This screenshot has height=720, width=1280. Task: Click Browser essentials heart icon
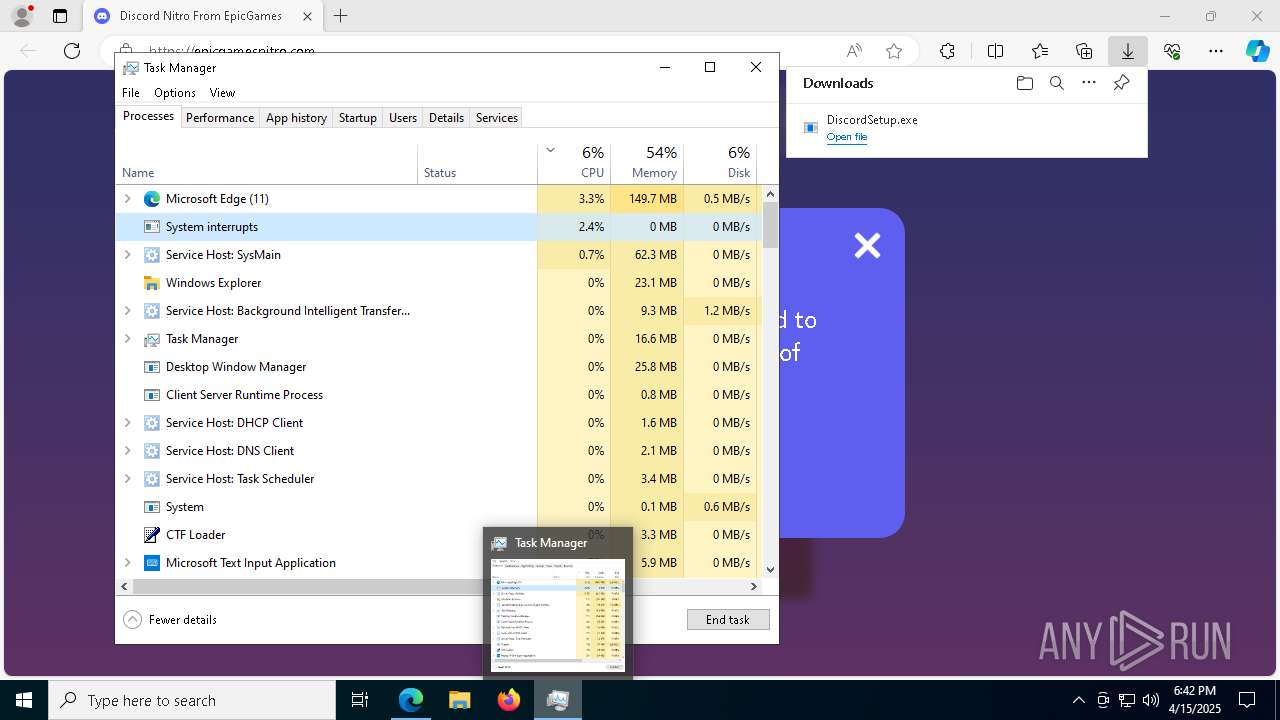(1172, 51)
